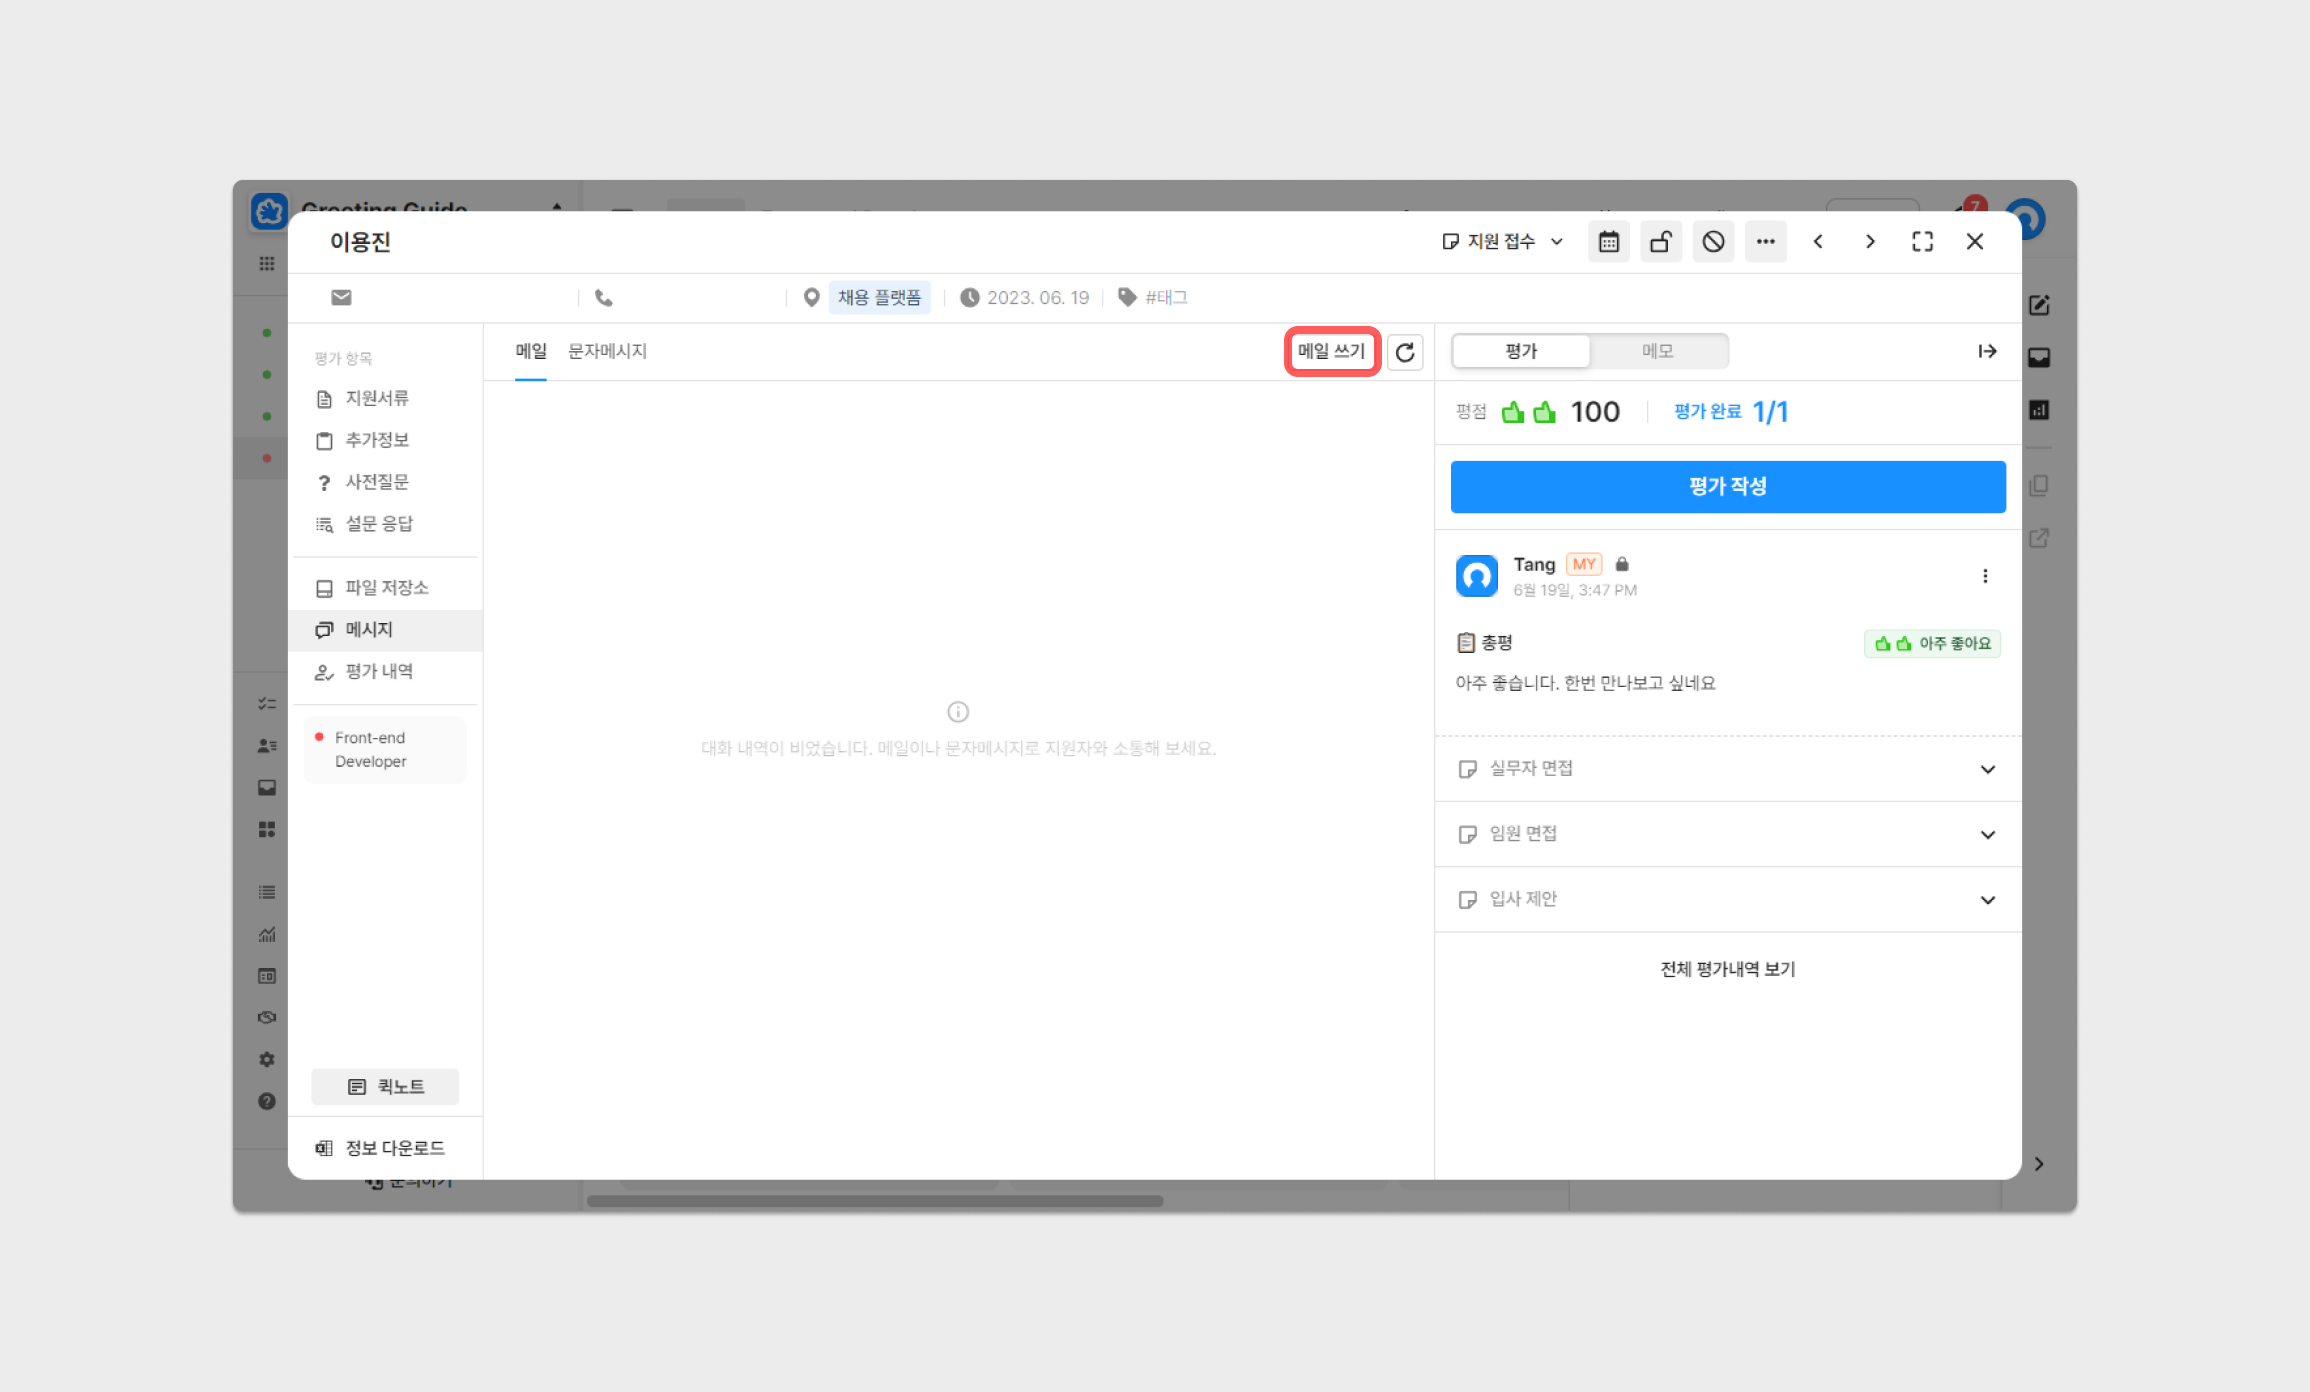Refresh the message list
The image size is (2310, 1392).
click(1405, 352)
